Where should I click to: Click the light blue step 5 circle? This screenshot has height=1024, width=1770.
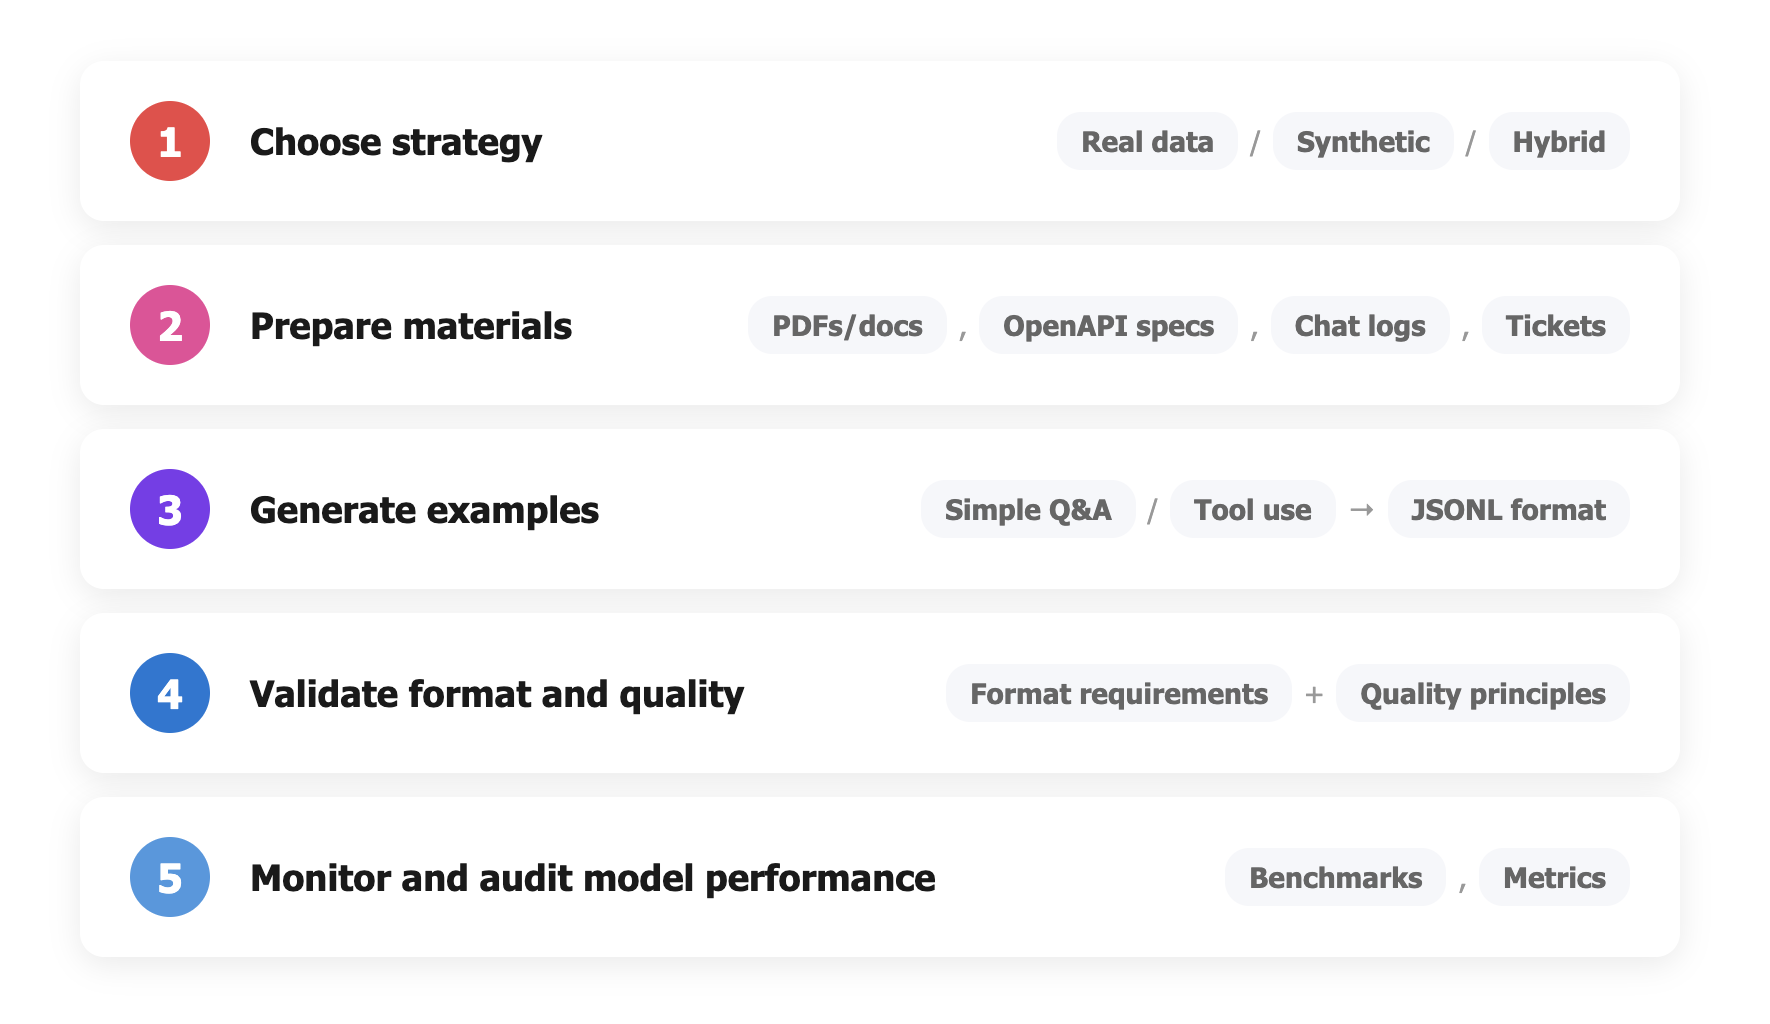click(170, 877)
